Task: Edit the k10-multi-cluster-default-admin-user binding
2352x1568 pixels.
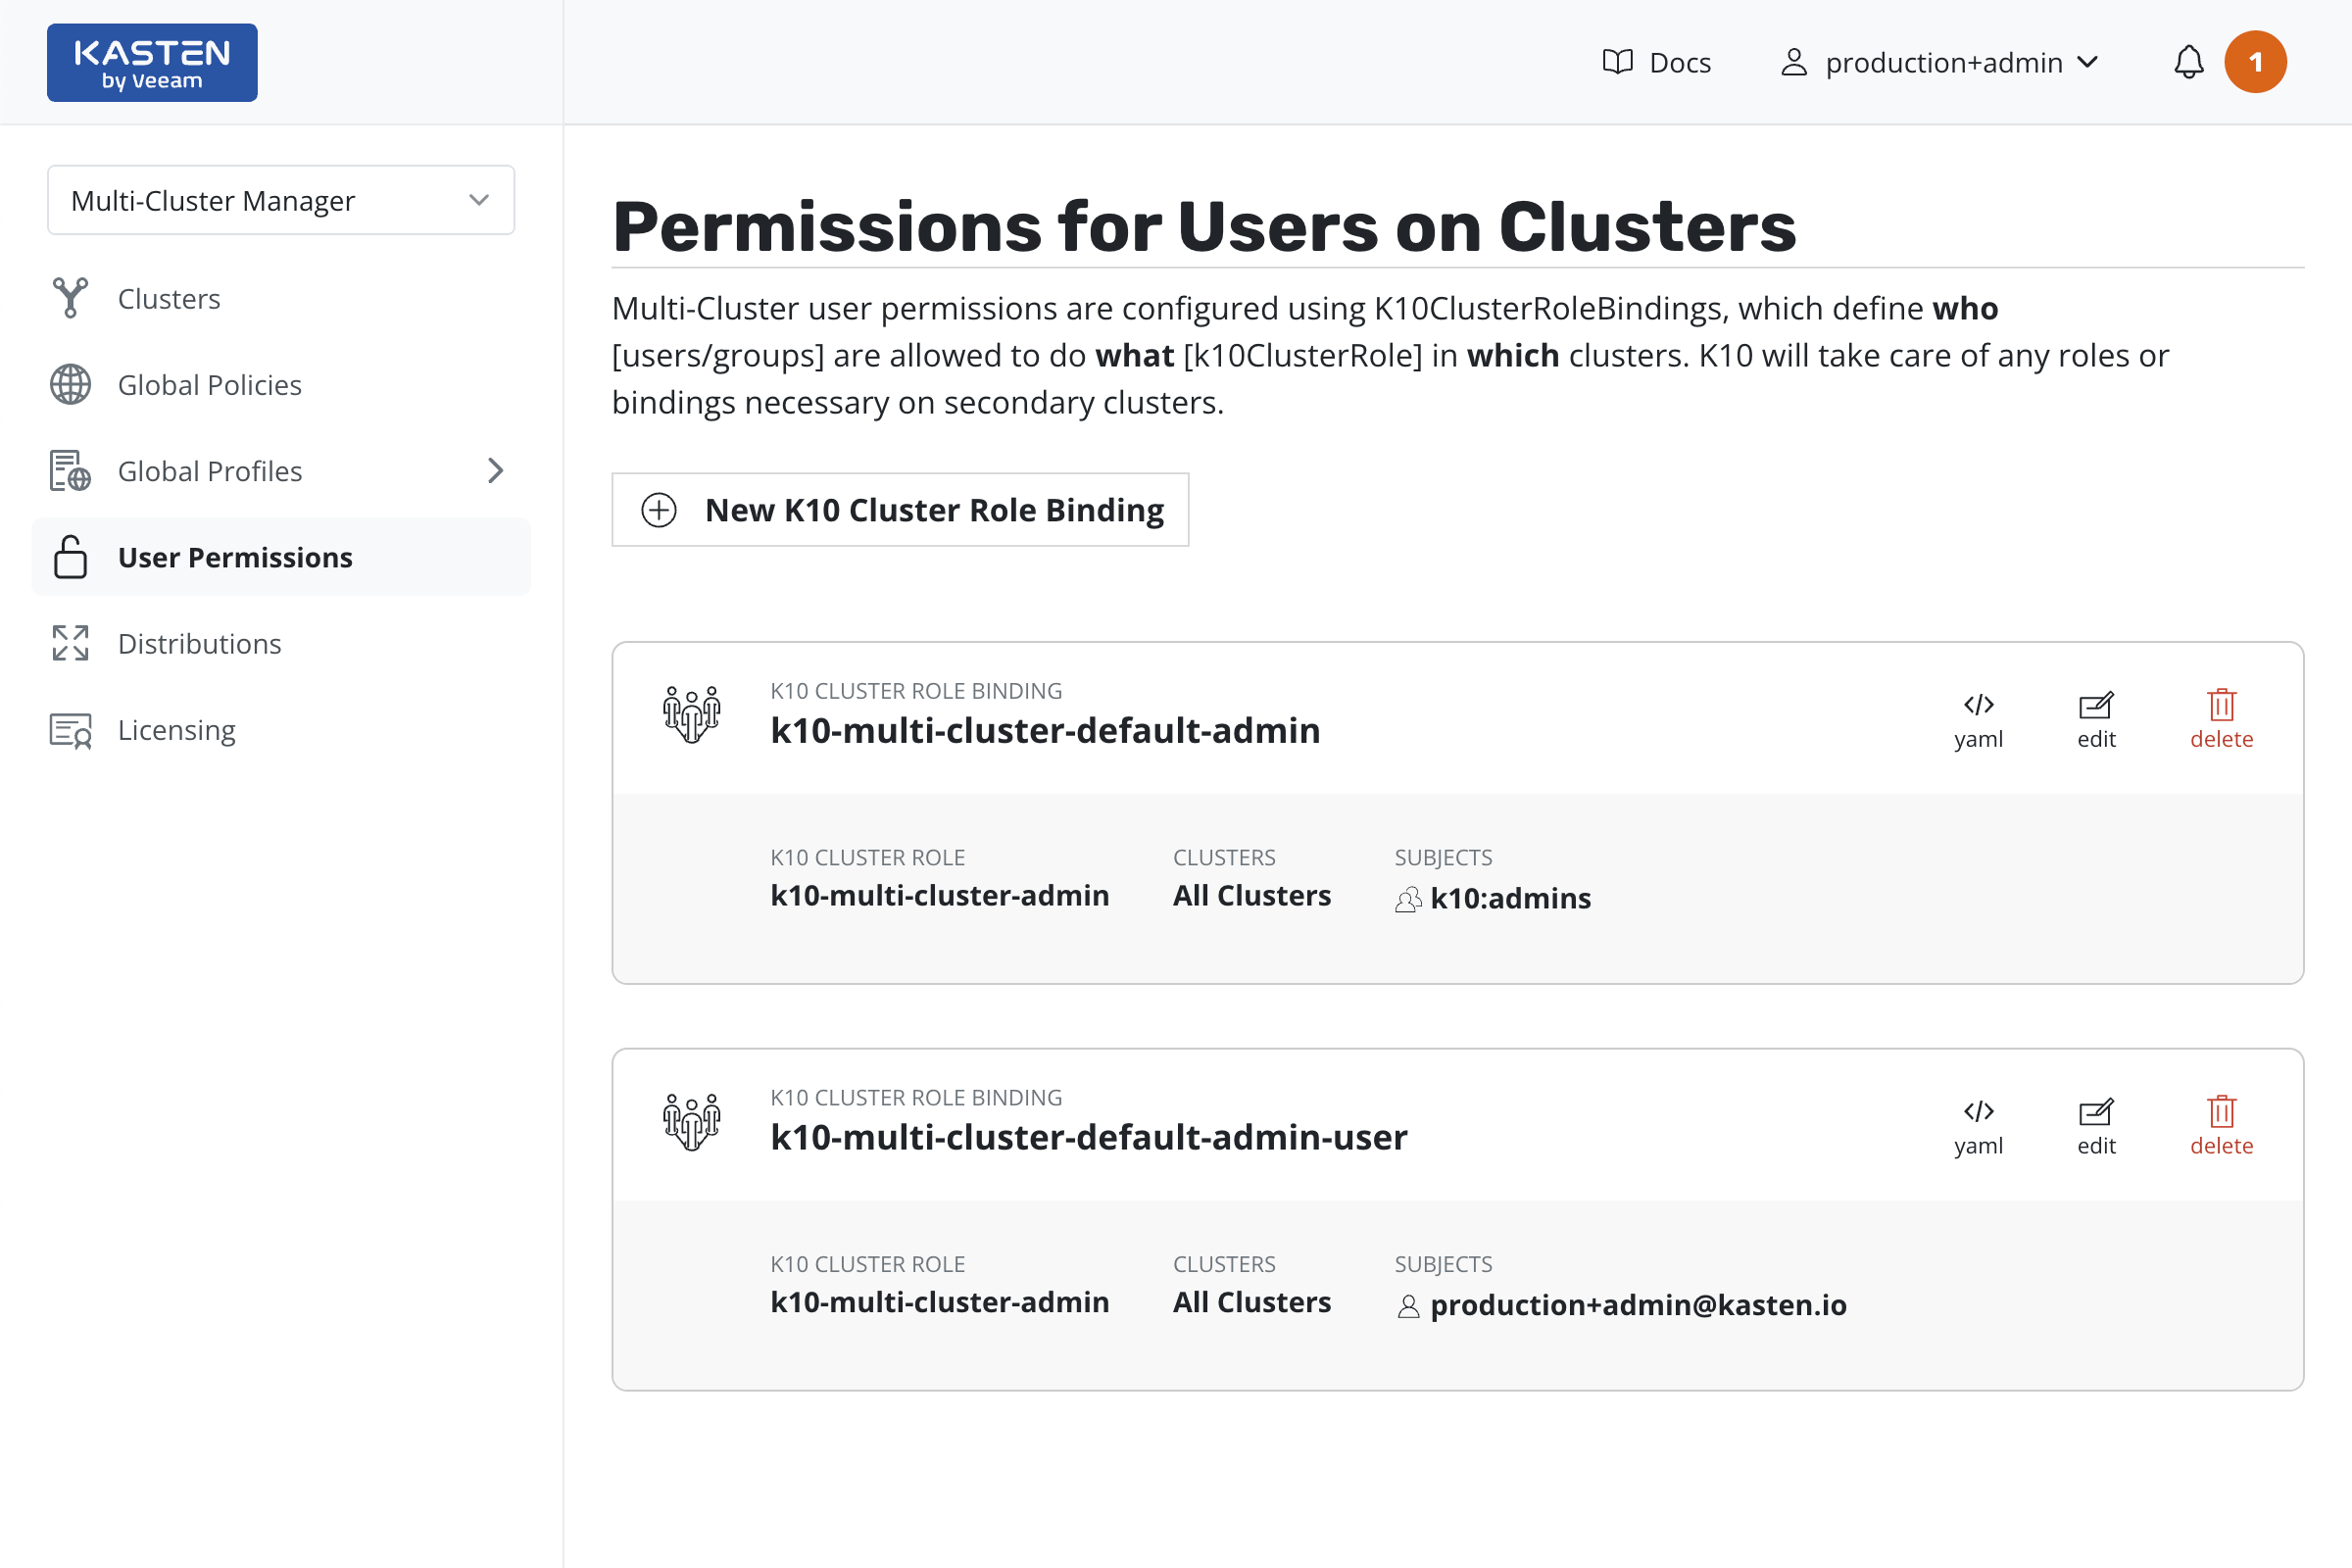Action: pyautogui.click(x=2096, y=1126)
